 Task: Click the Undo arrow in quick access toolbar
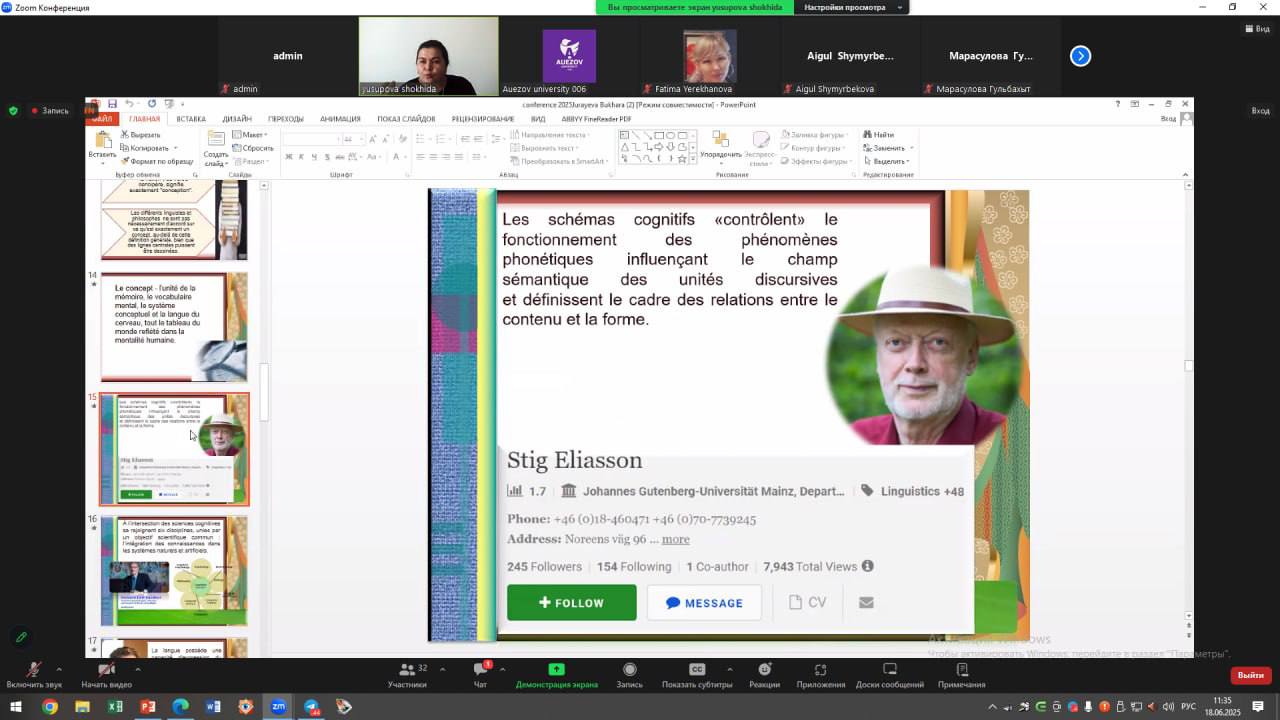coord(129,104)
